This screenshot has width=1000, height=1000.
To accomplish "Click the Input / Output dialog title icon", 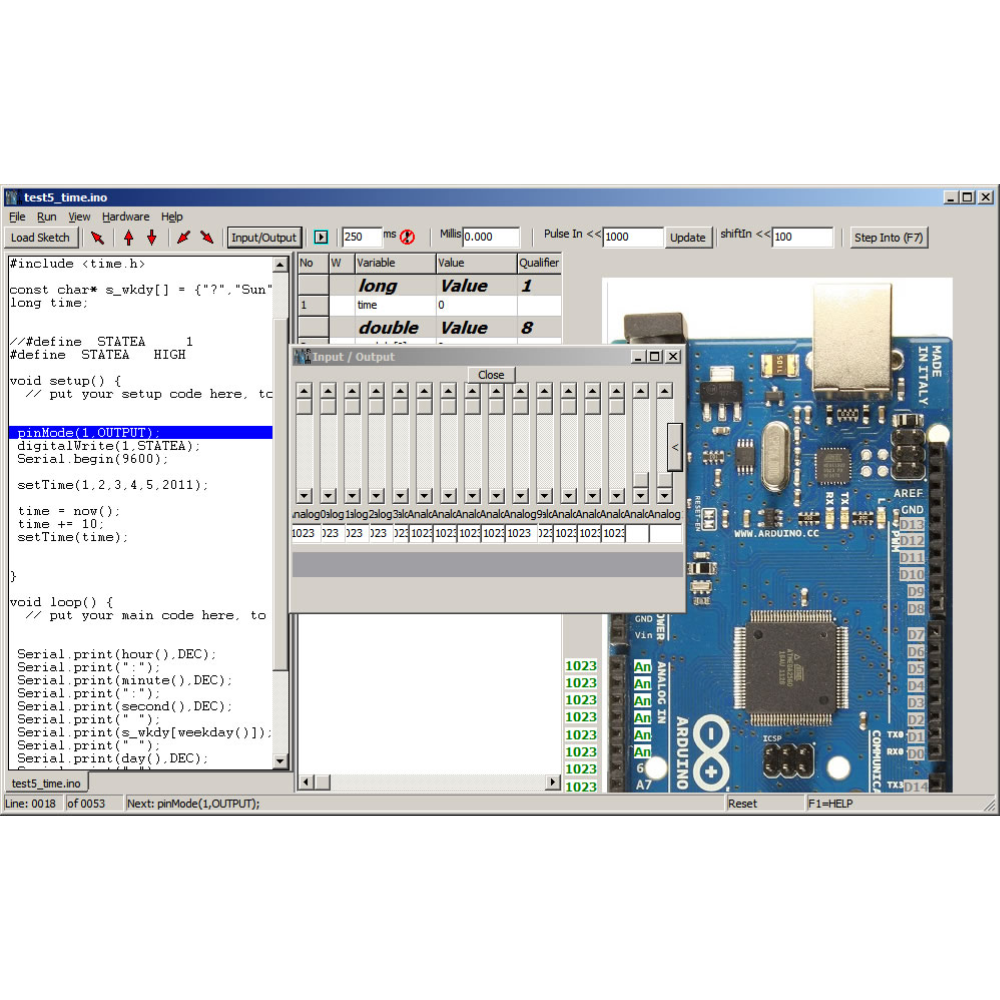I will tap(302, 357).
